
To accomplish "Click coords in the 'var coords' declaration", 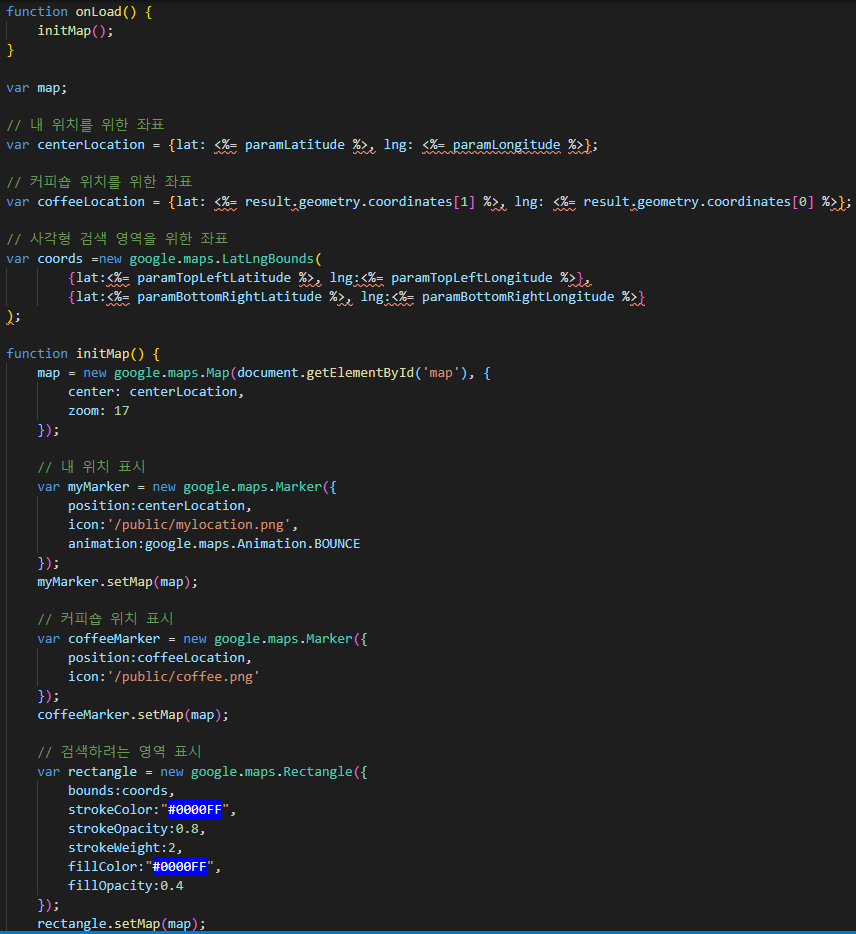I will click(60, 259).
